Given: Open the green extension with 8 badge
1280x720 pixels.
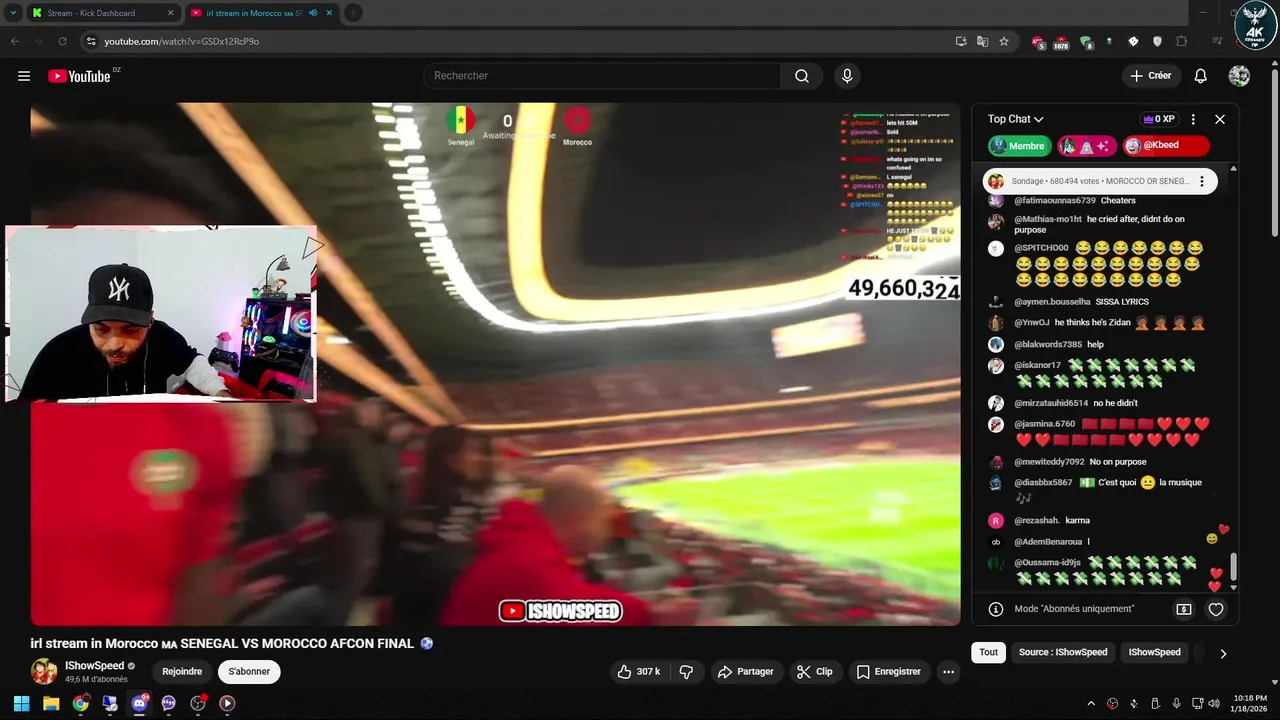Looking at the screenshot, I should [1086, 42].
